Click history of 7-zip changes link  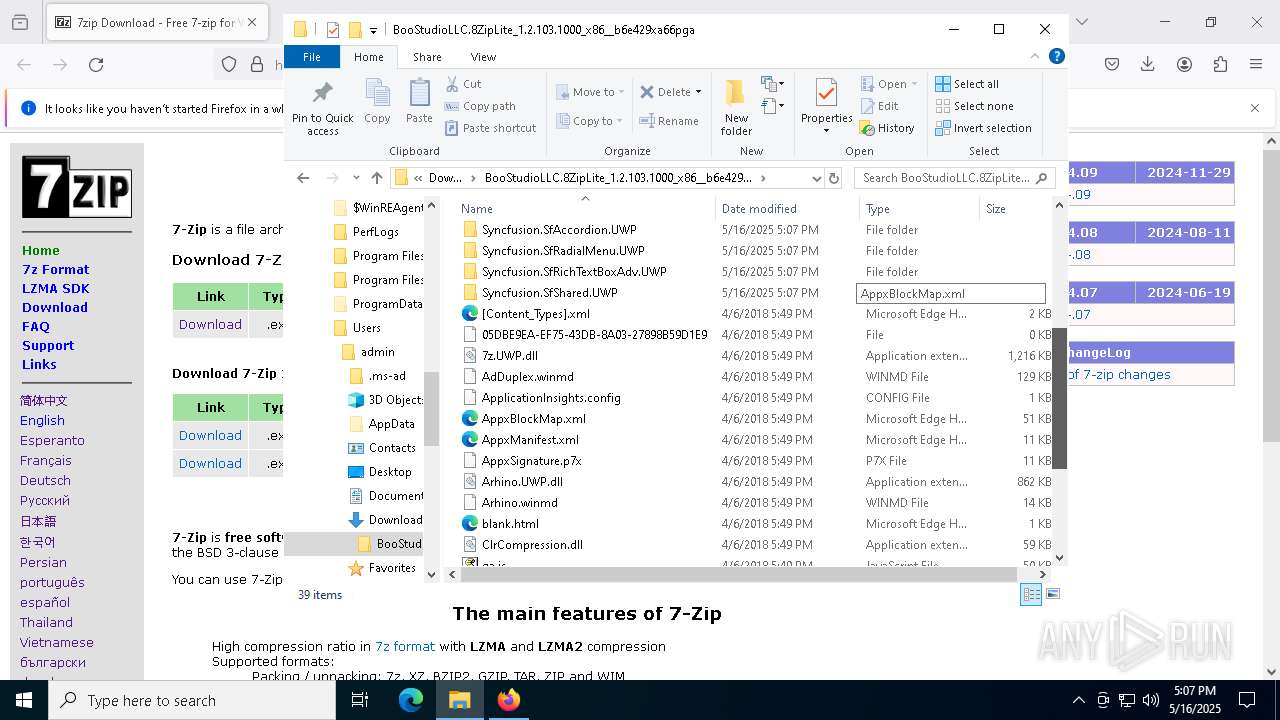pos(1119,374)
